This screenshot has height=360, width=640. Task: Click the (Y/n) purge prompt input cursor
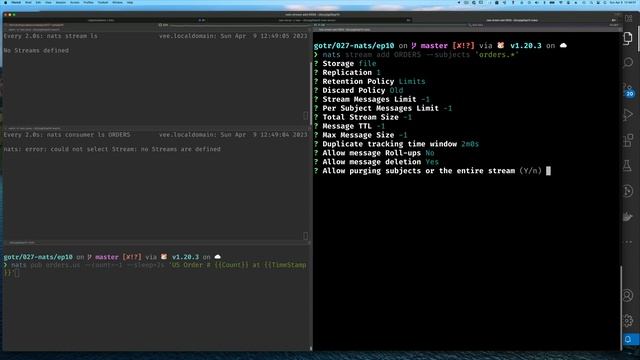pos(548,171)
